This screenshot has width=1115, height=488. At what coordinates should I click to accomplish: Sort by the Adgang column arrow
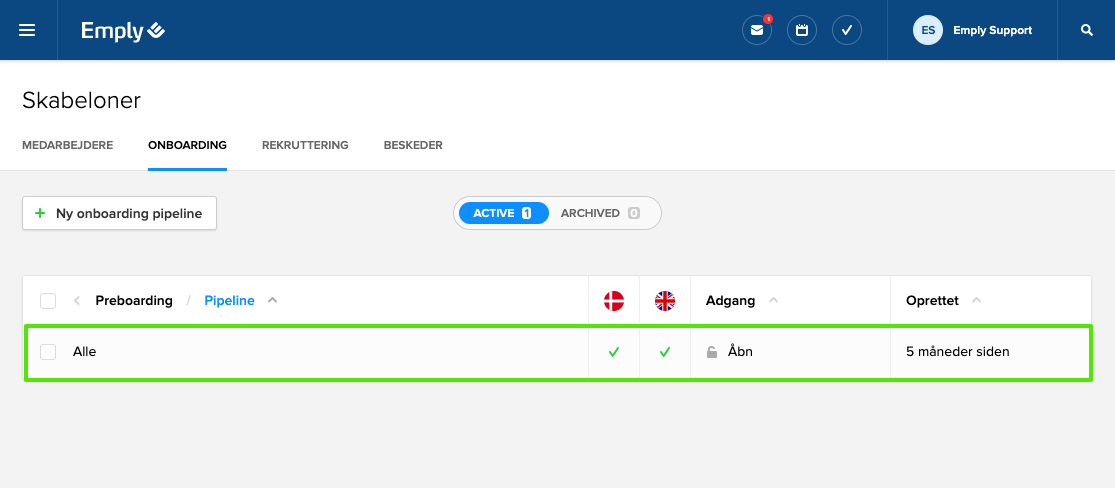pos(773,301)
